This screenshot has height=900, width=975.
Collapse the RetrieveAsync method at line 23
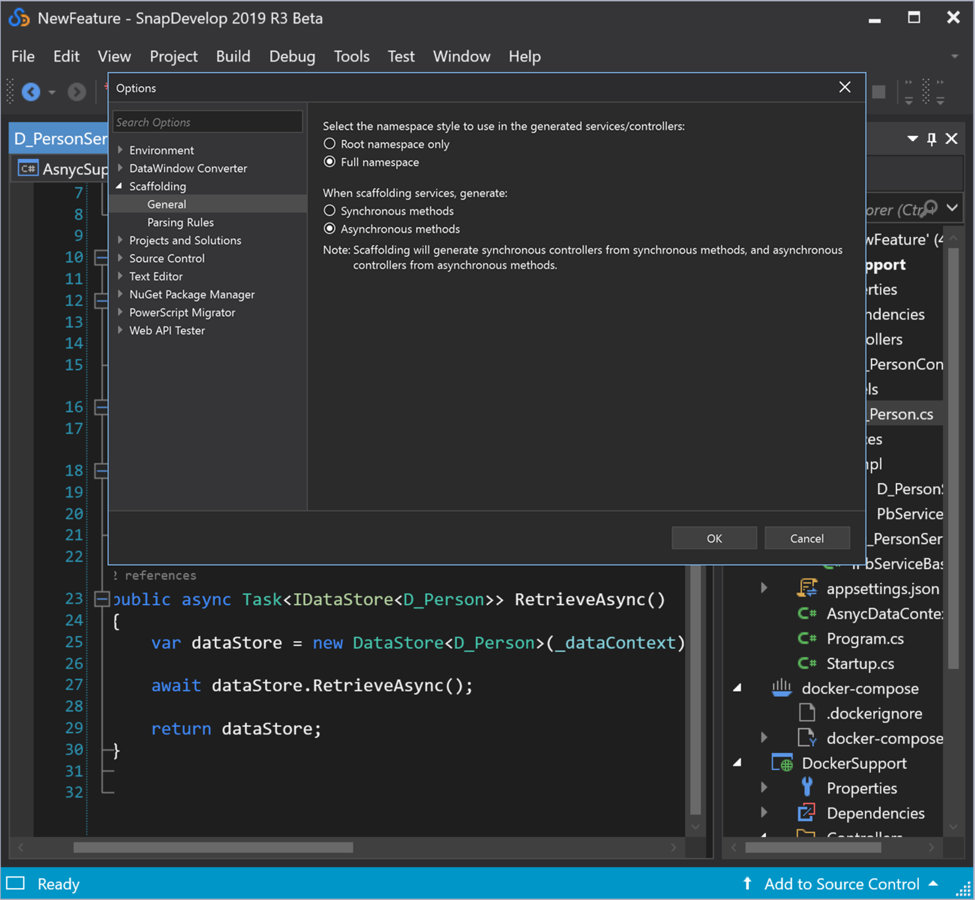(x=101, y=599)
